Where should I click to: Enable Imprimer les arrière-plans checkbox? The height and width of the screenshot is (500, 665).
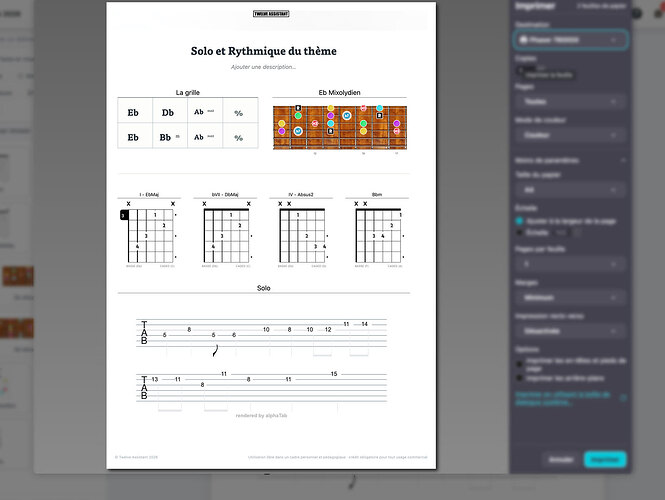(x=520, y=378)
